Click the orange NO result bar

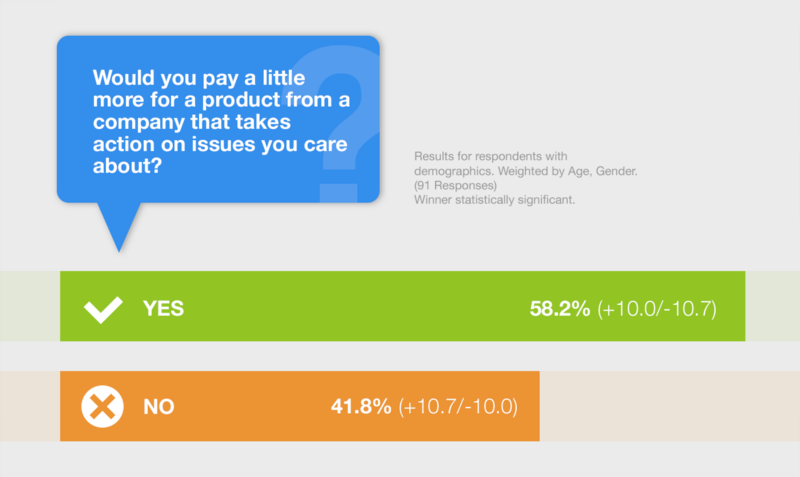[x=299, y=406]
